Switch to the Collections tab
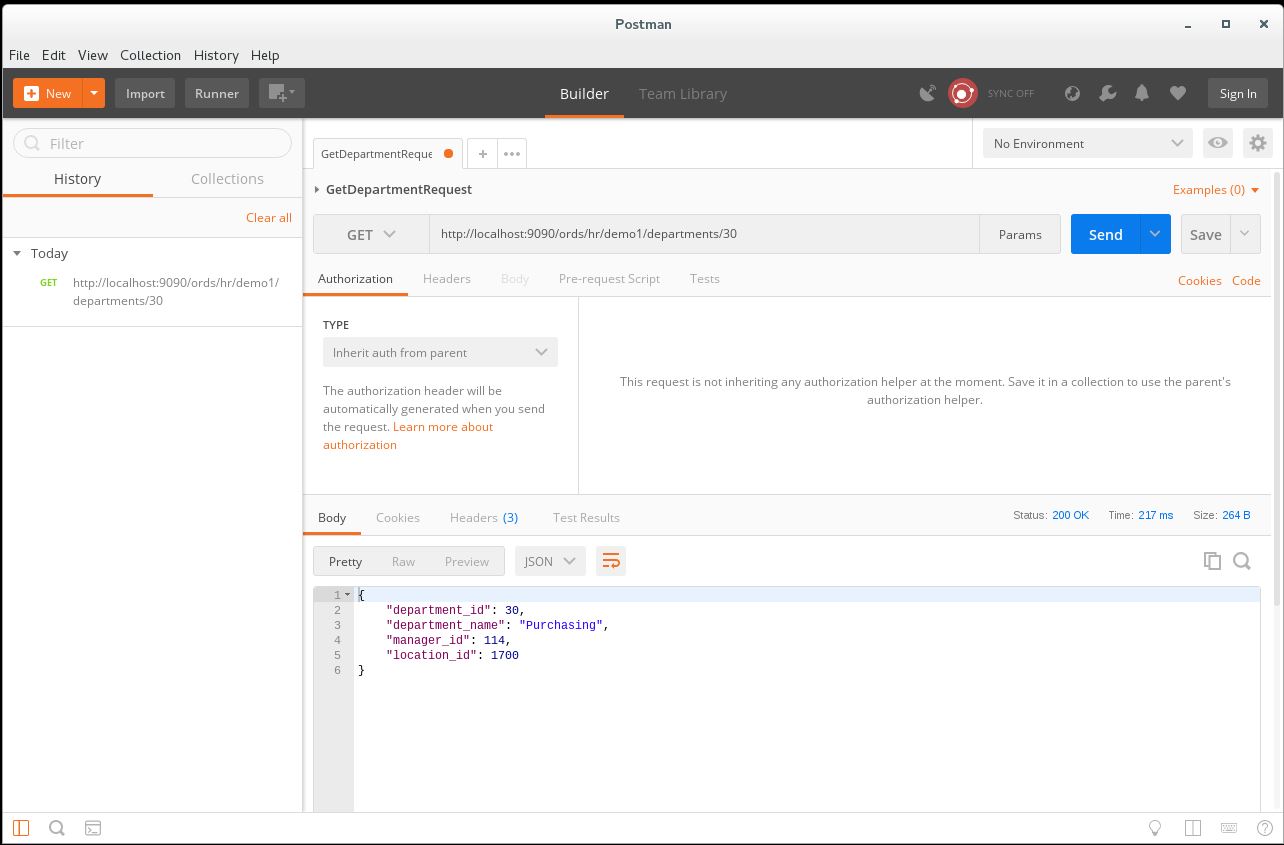The width and height of the screenshot is (1284, 845). click(227, 179)
